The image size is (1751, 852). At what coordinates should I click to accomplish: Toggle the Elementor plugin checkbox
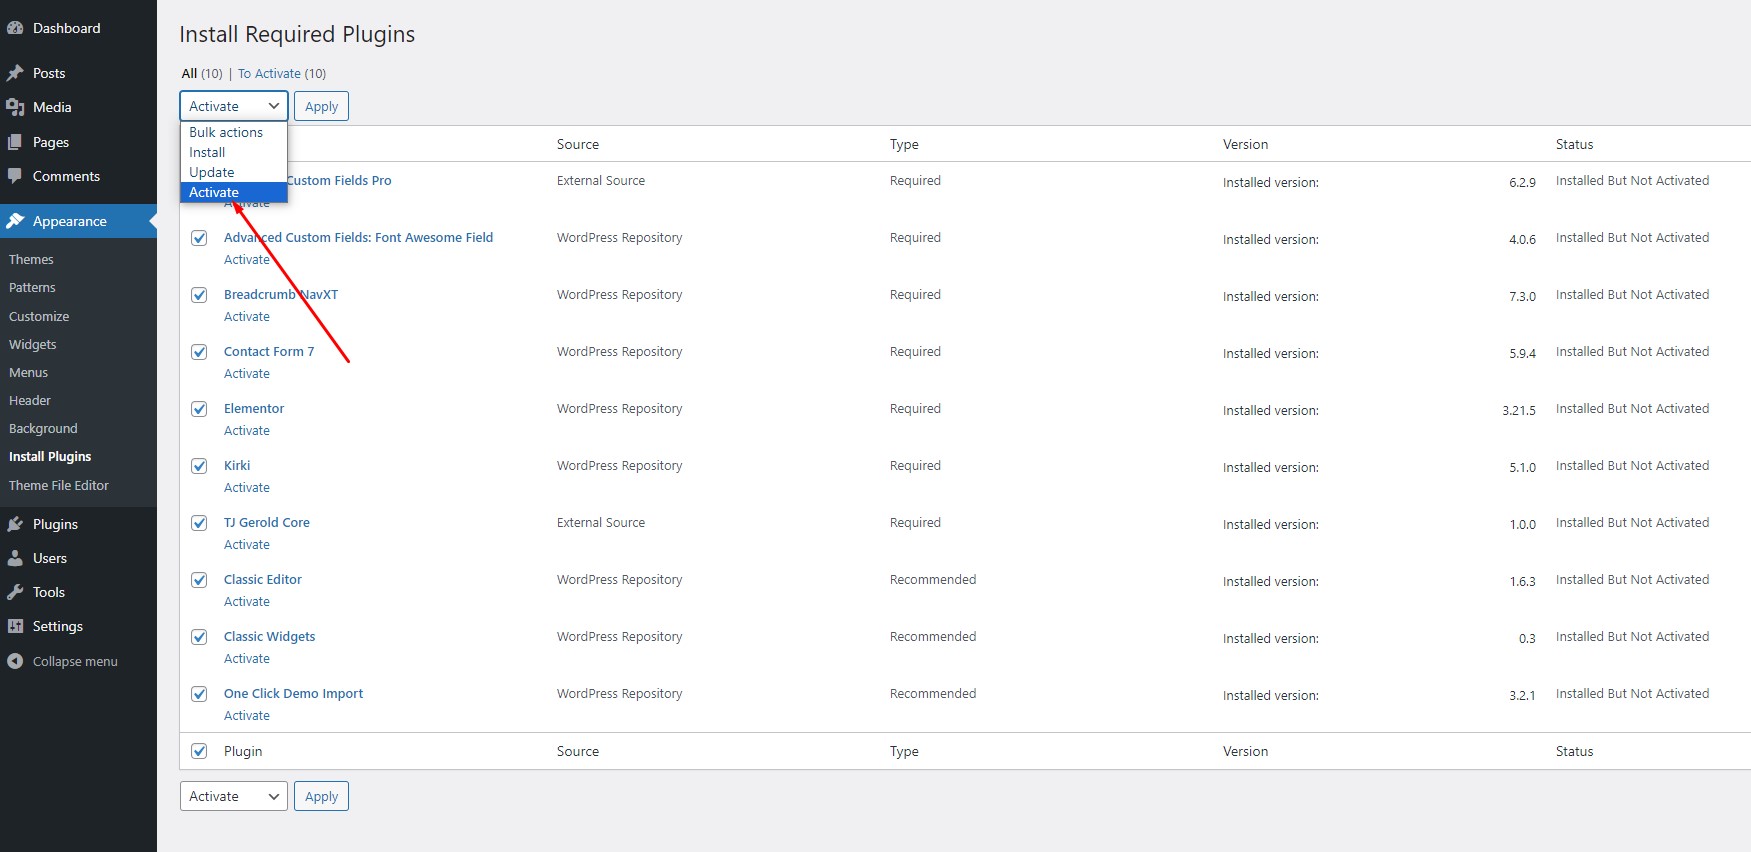click(x=199, y=409)
